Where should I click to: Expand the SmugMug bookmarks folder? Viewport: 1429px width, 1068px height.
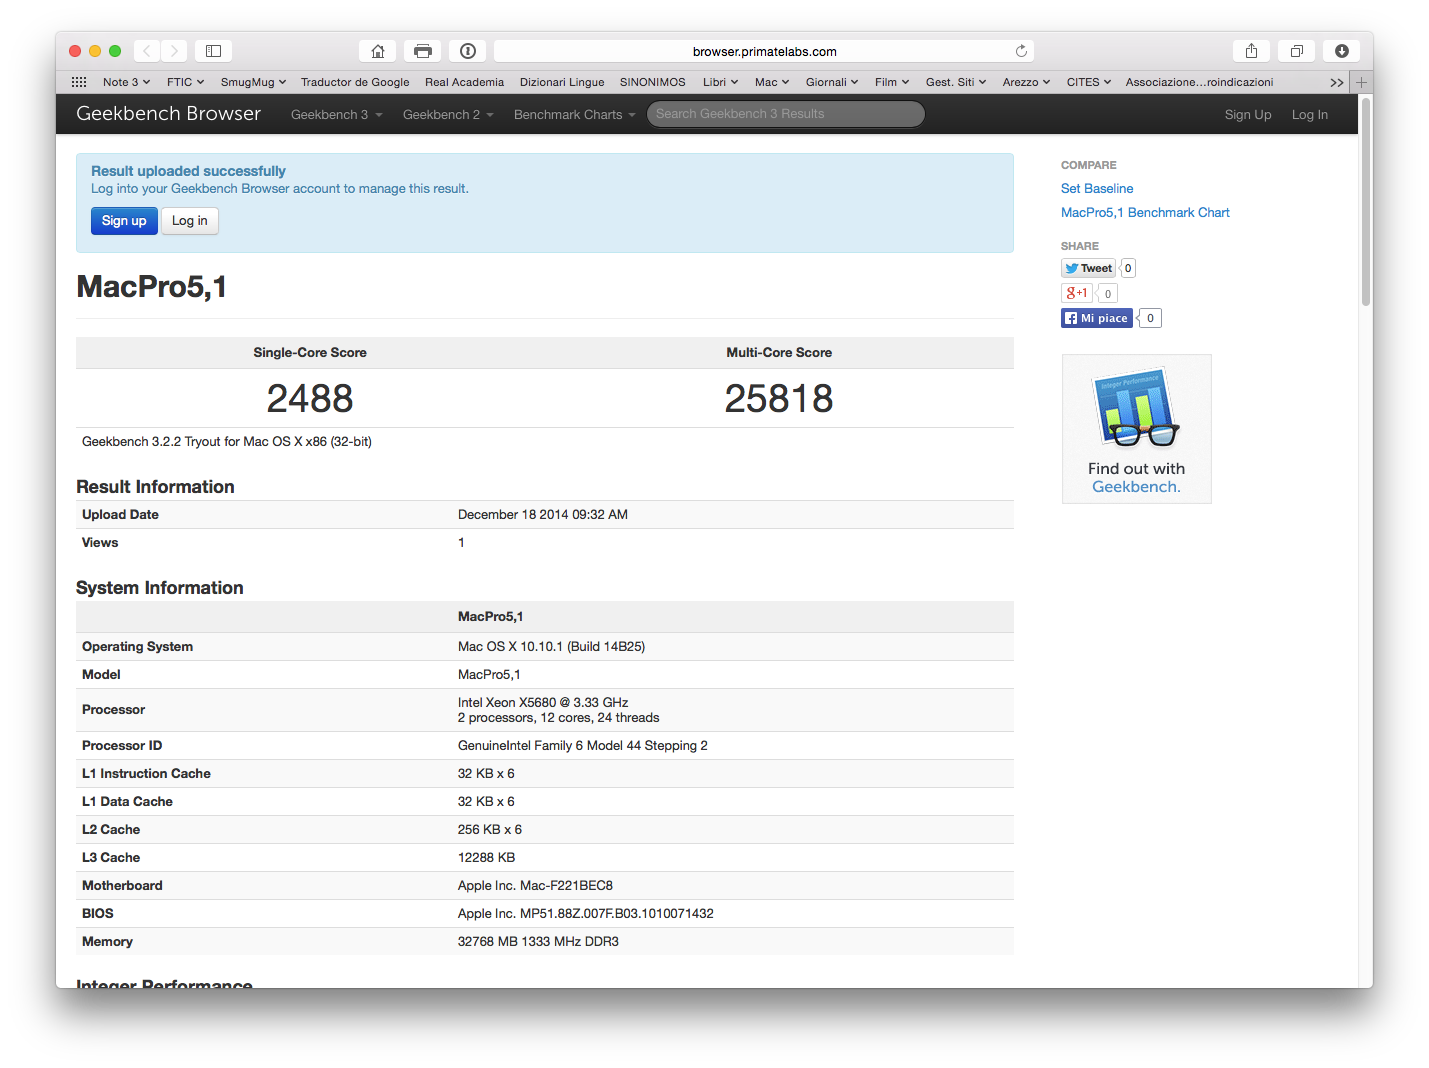pos(253,82)
